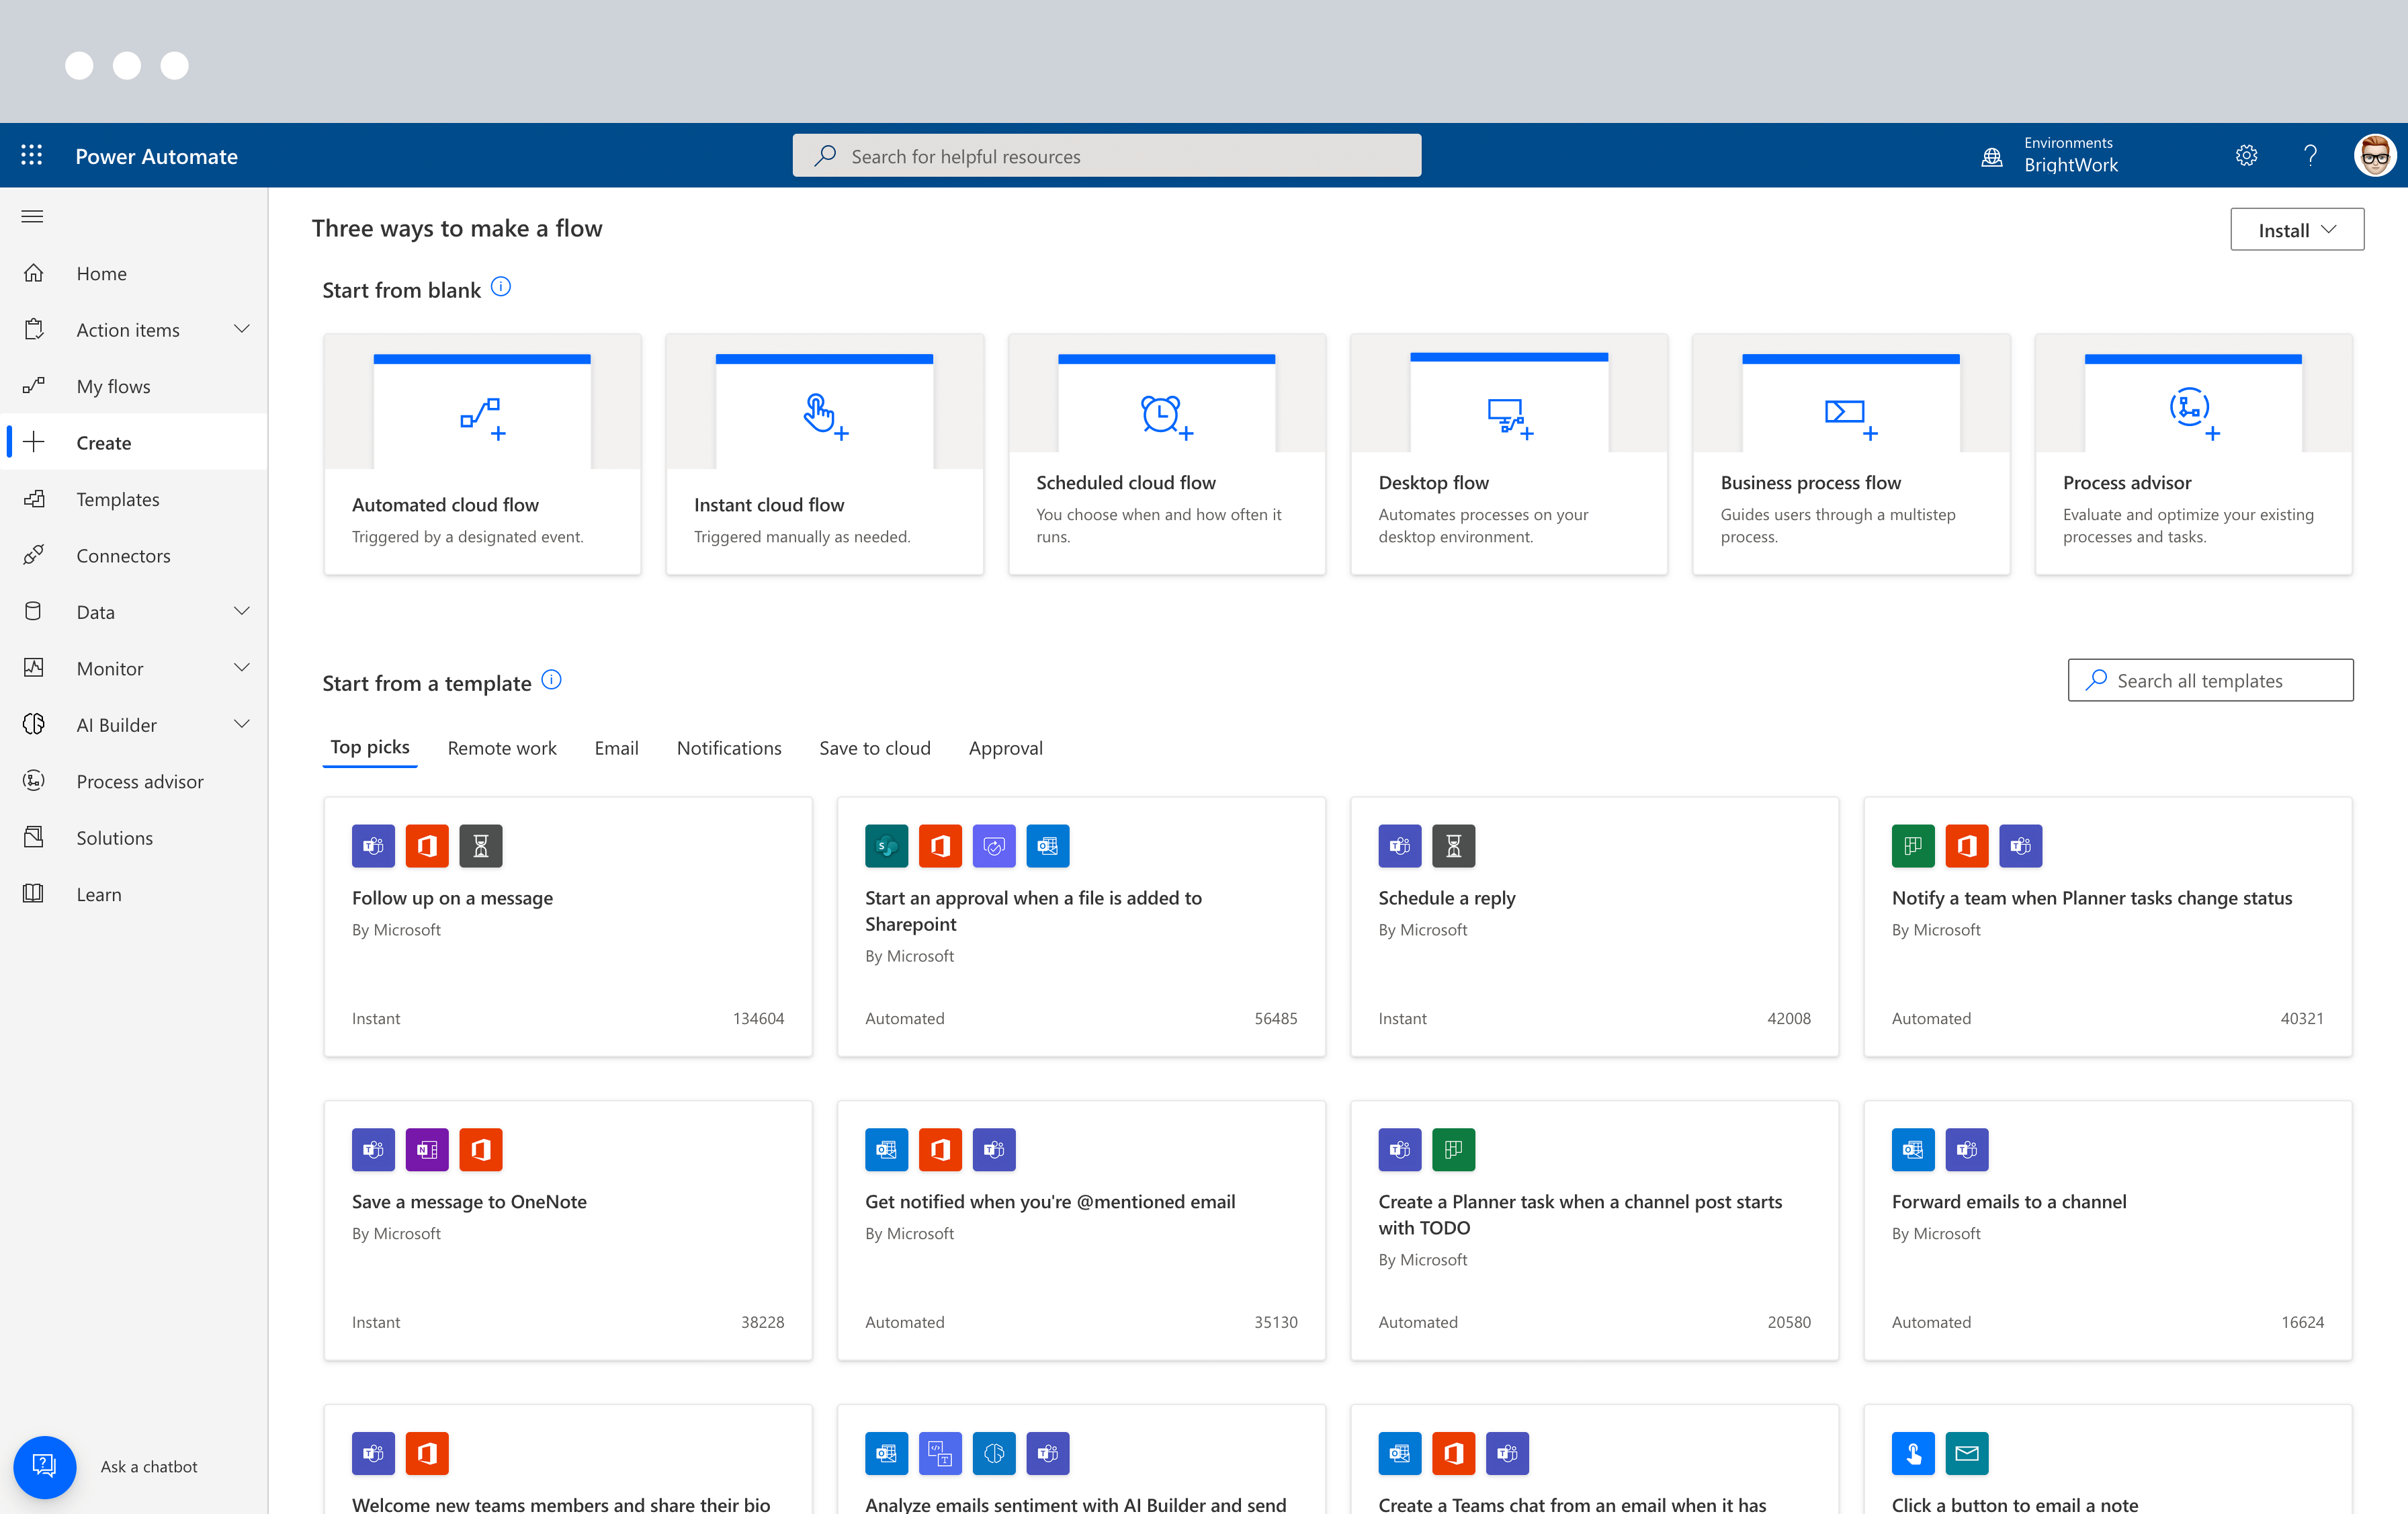The height and width of the screenshot is (1514, 2408).
Task: Expand the AI Builder section chevron
Action: point(241,724)
